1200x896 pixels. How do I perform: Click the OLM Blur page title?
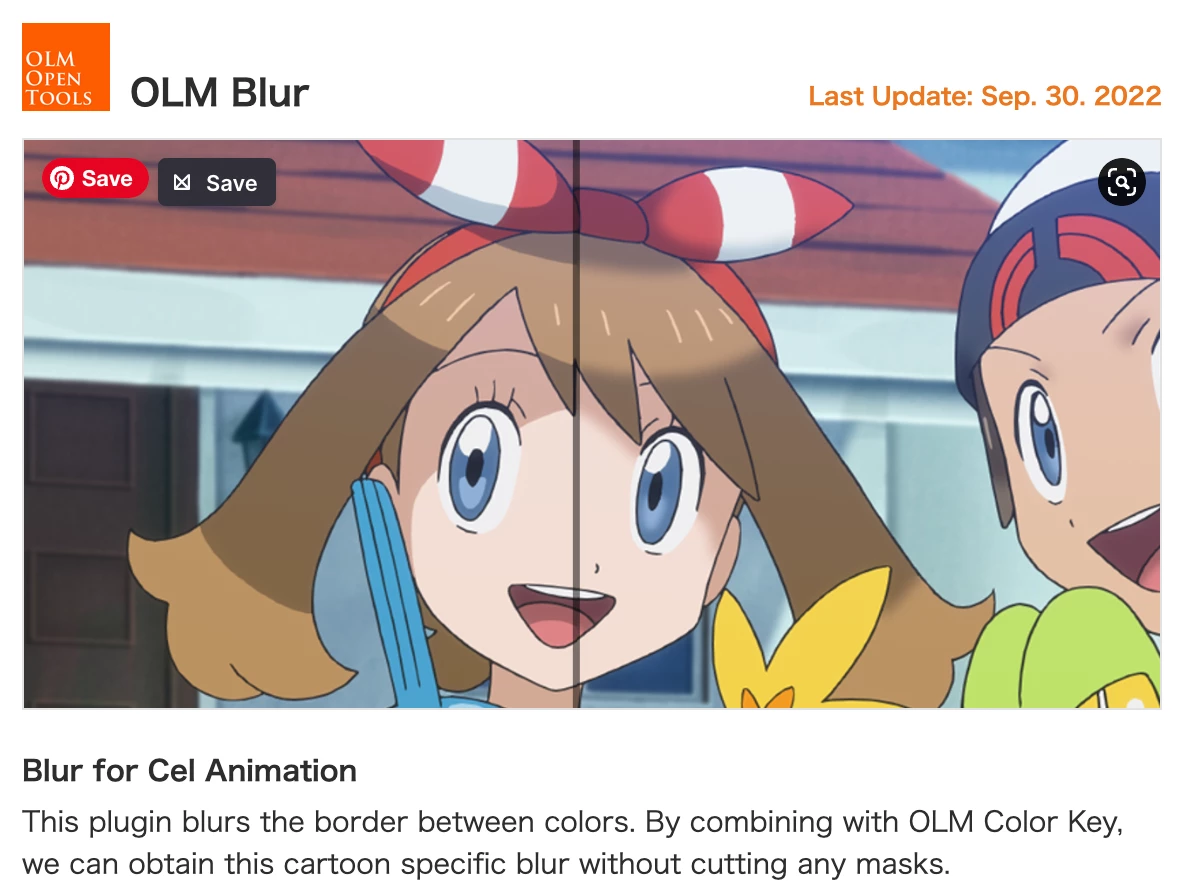[x=219, y=93]
